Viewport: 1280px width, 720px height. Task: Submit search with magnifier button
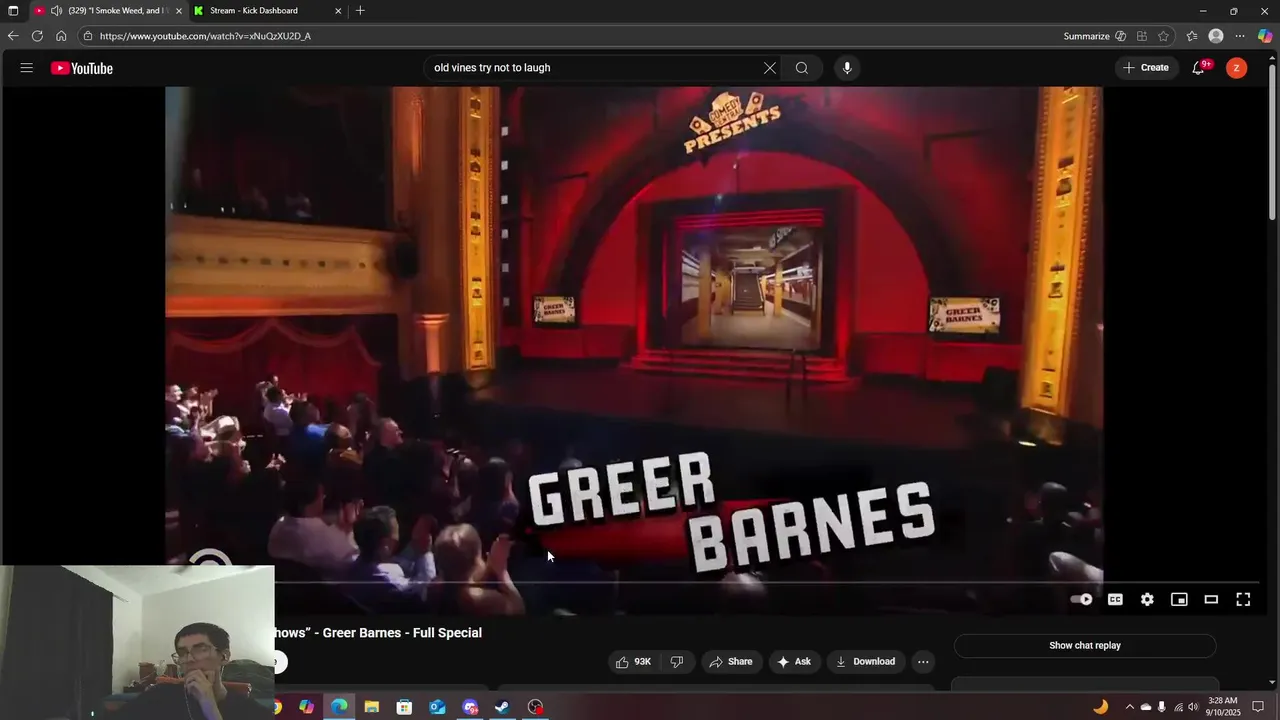[802, 68]
